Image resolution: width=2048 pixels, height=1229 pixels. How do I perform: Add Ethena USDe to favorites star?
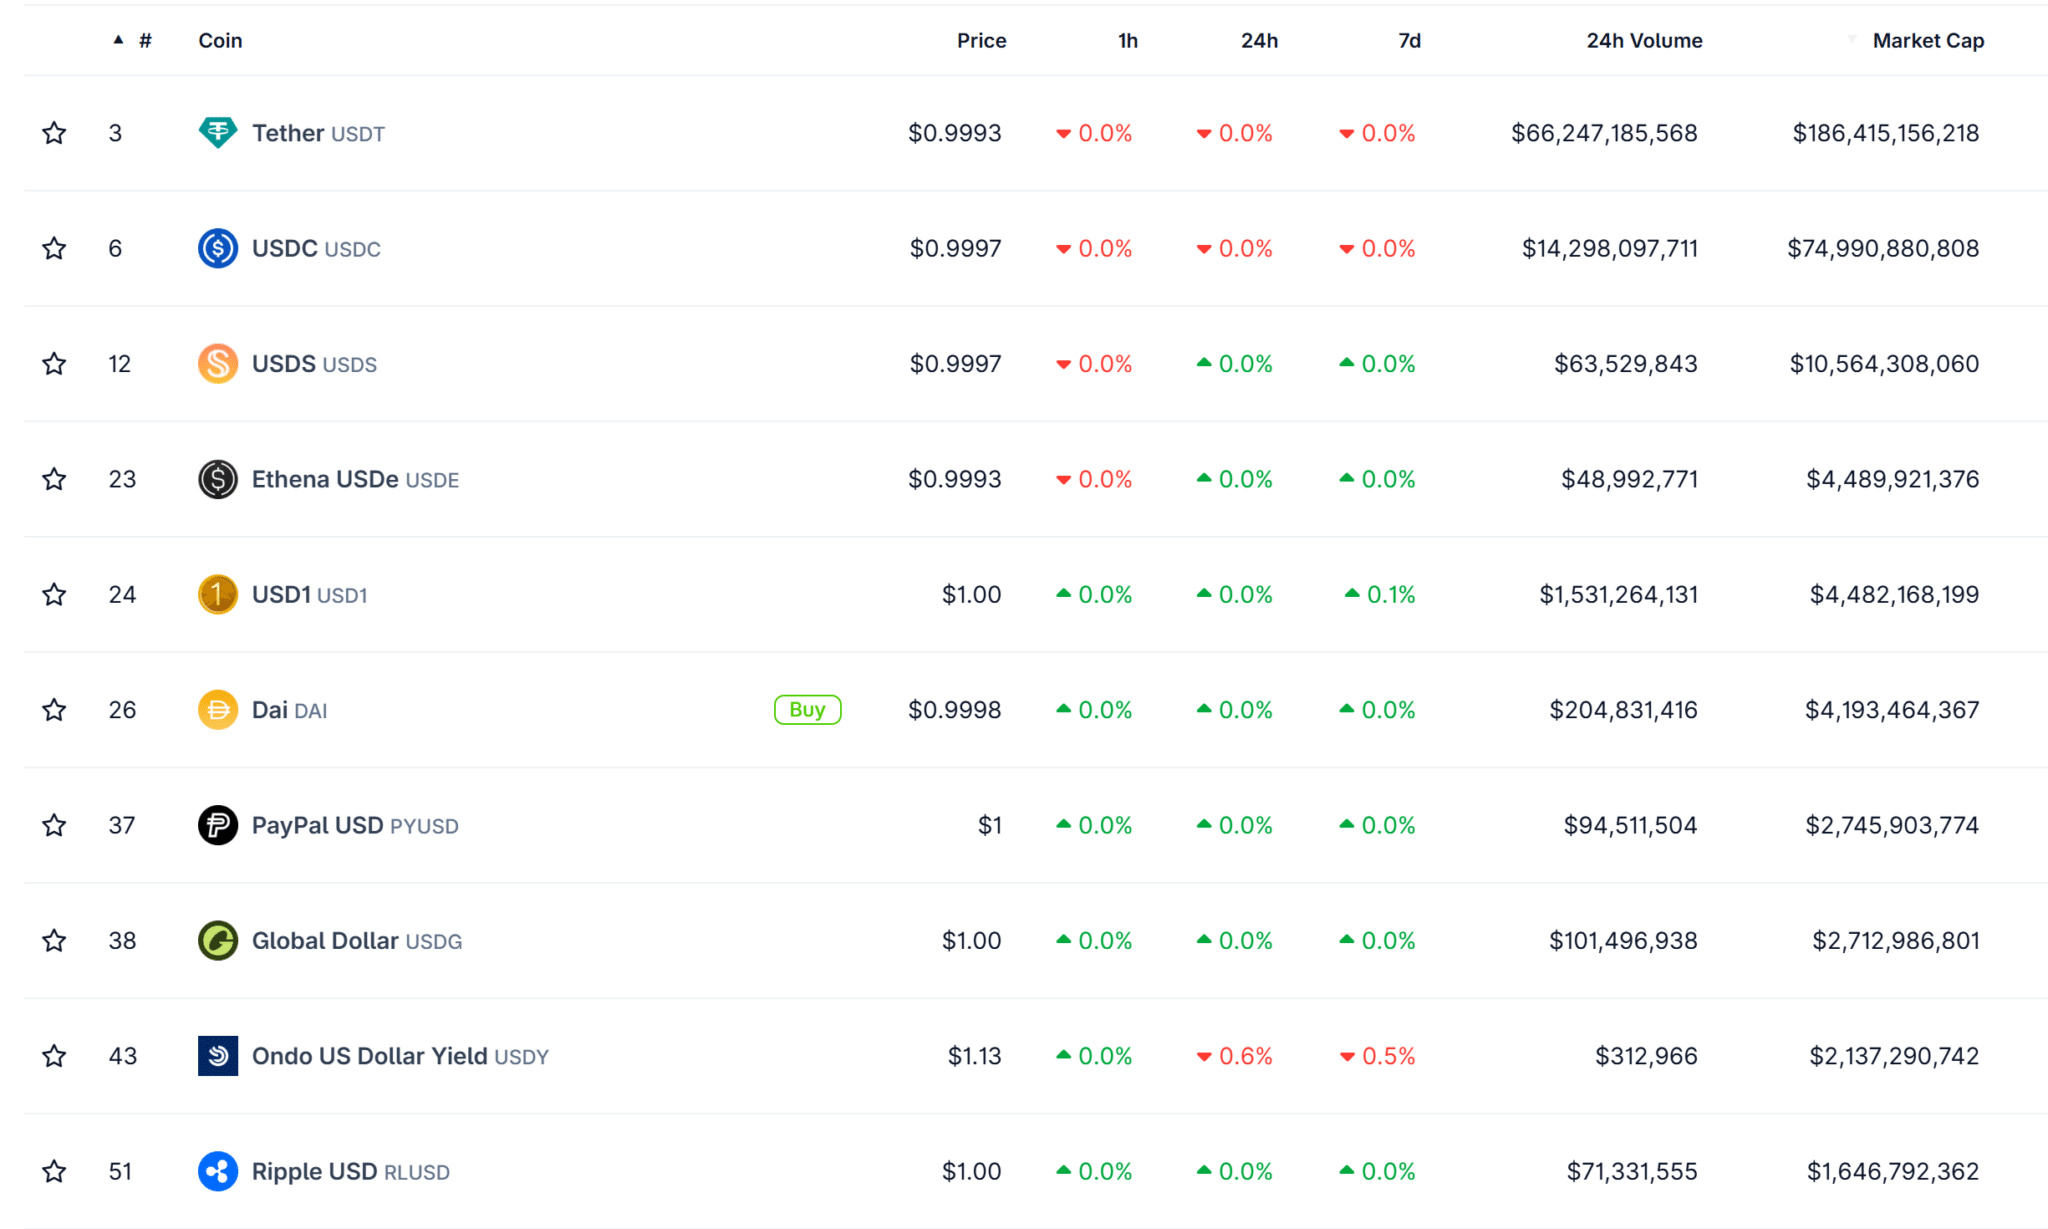tap(54, 479)
